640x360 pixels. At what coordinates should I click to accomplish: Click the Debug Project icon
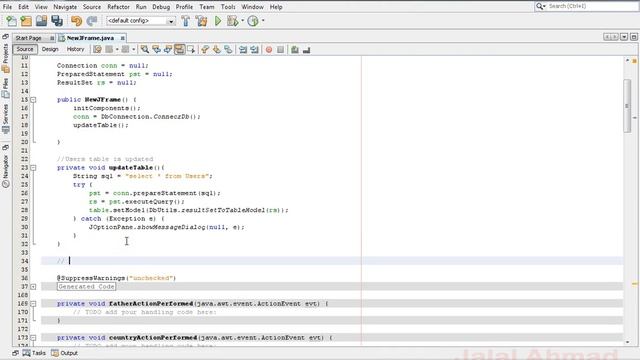click(232, 21)
